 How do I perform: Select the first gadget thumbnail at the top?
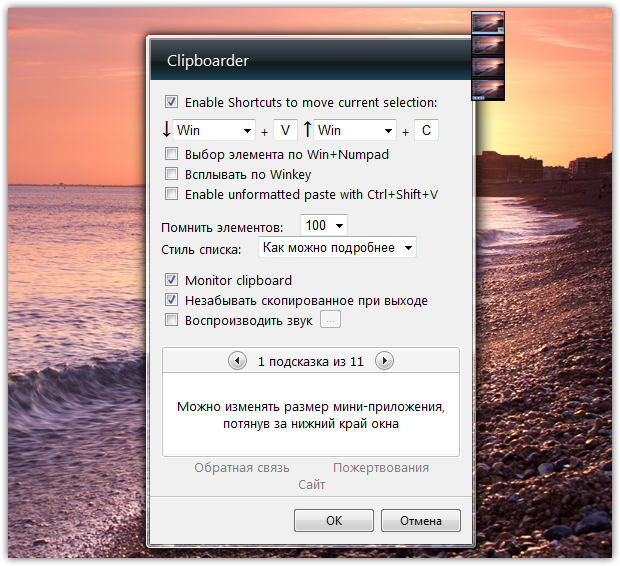coord(488,23)
